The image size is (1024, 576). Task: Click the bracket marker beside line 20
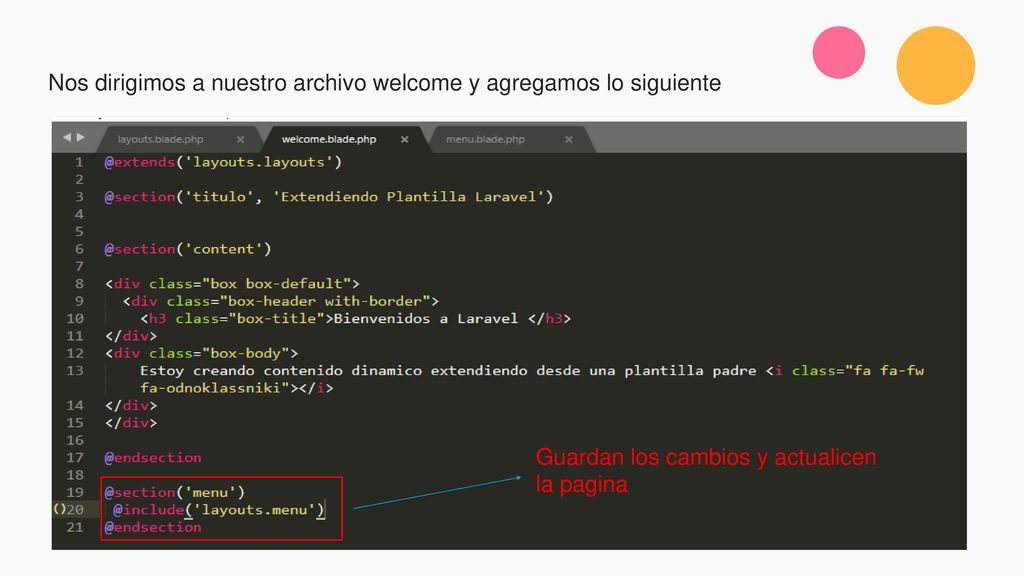point(59,509)
